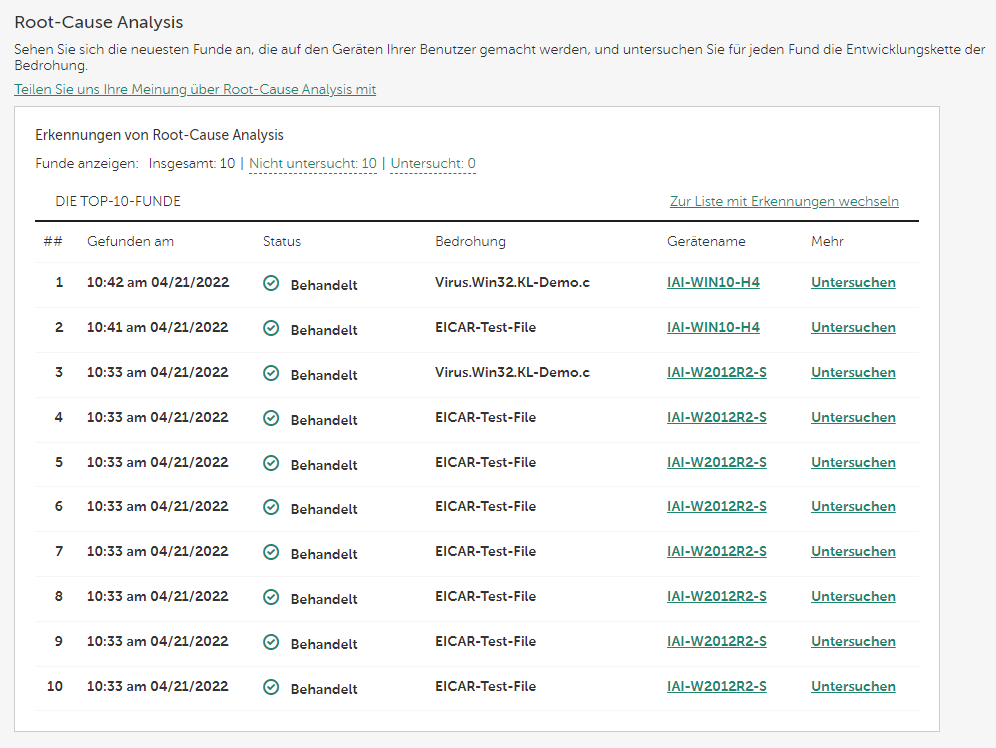Click Untersuchen for the first Virus.Win32.KL-Demo.c finding
The width and height of the screenshot is (996, 748).
tap(853, 283)
